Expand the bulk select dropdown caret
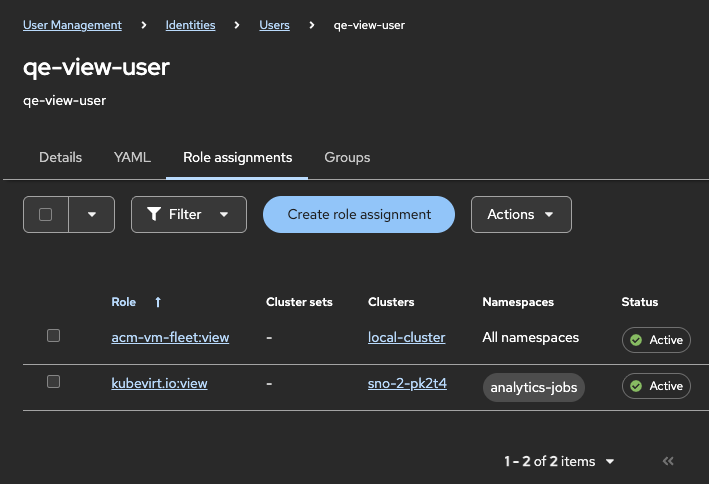 coord(92,214)
